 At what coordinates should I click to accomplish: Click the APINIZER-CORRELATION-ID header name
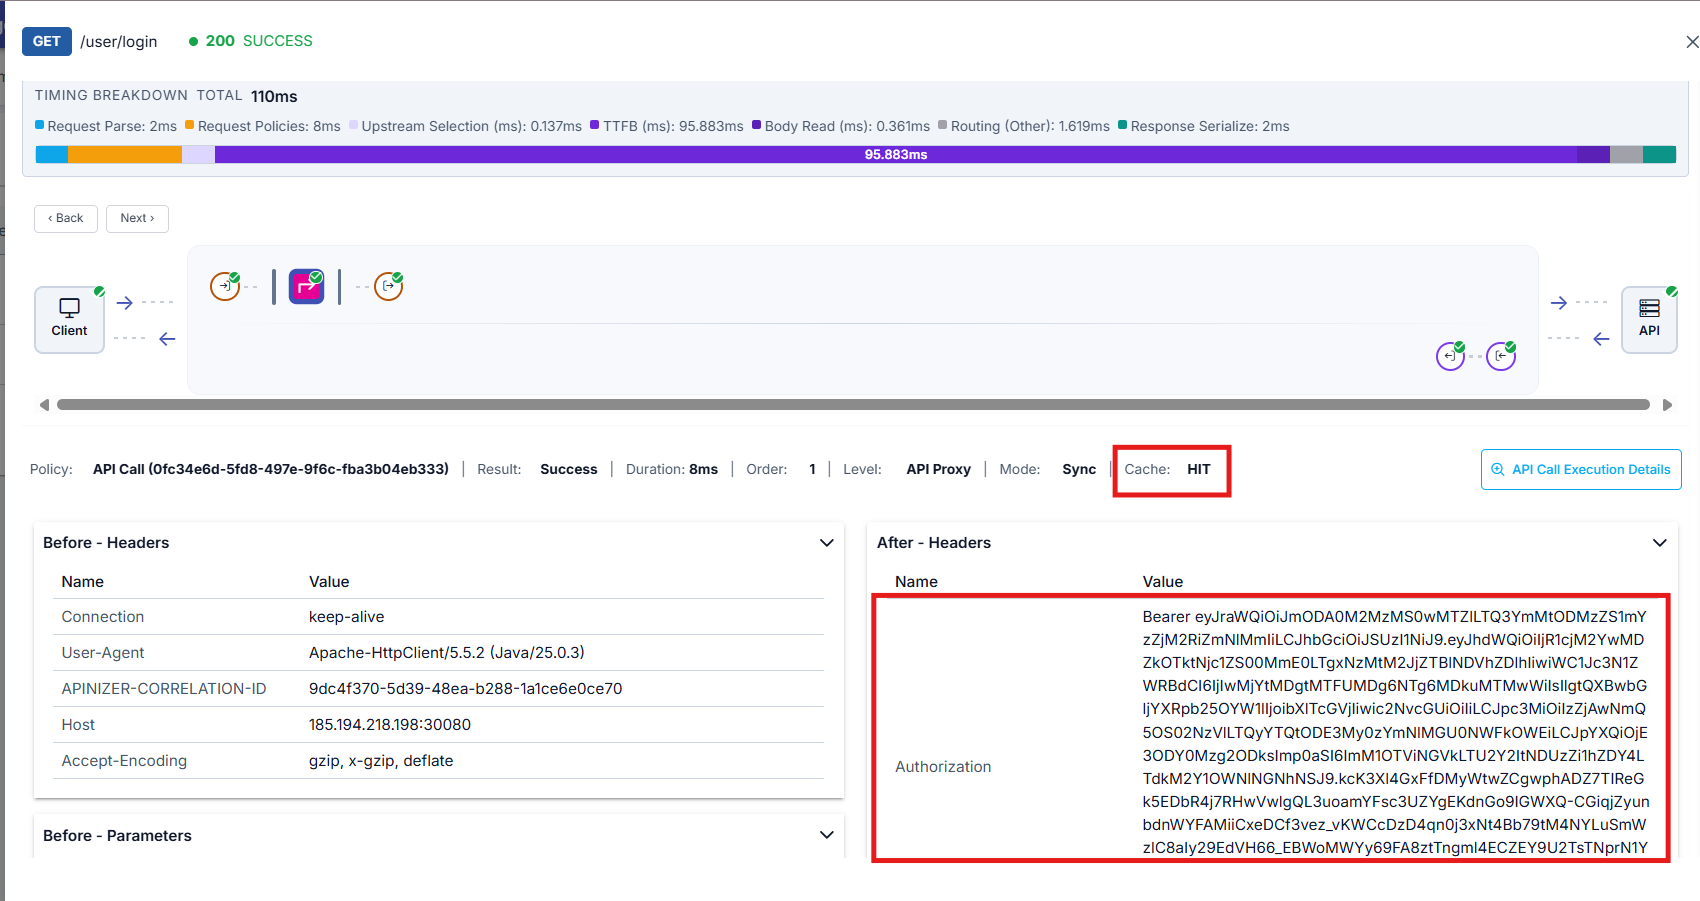(x=164, y=689)
